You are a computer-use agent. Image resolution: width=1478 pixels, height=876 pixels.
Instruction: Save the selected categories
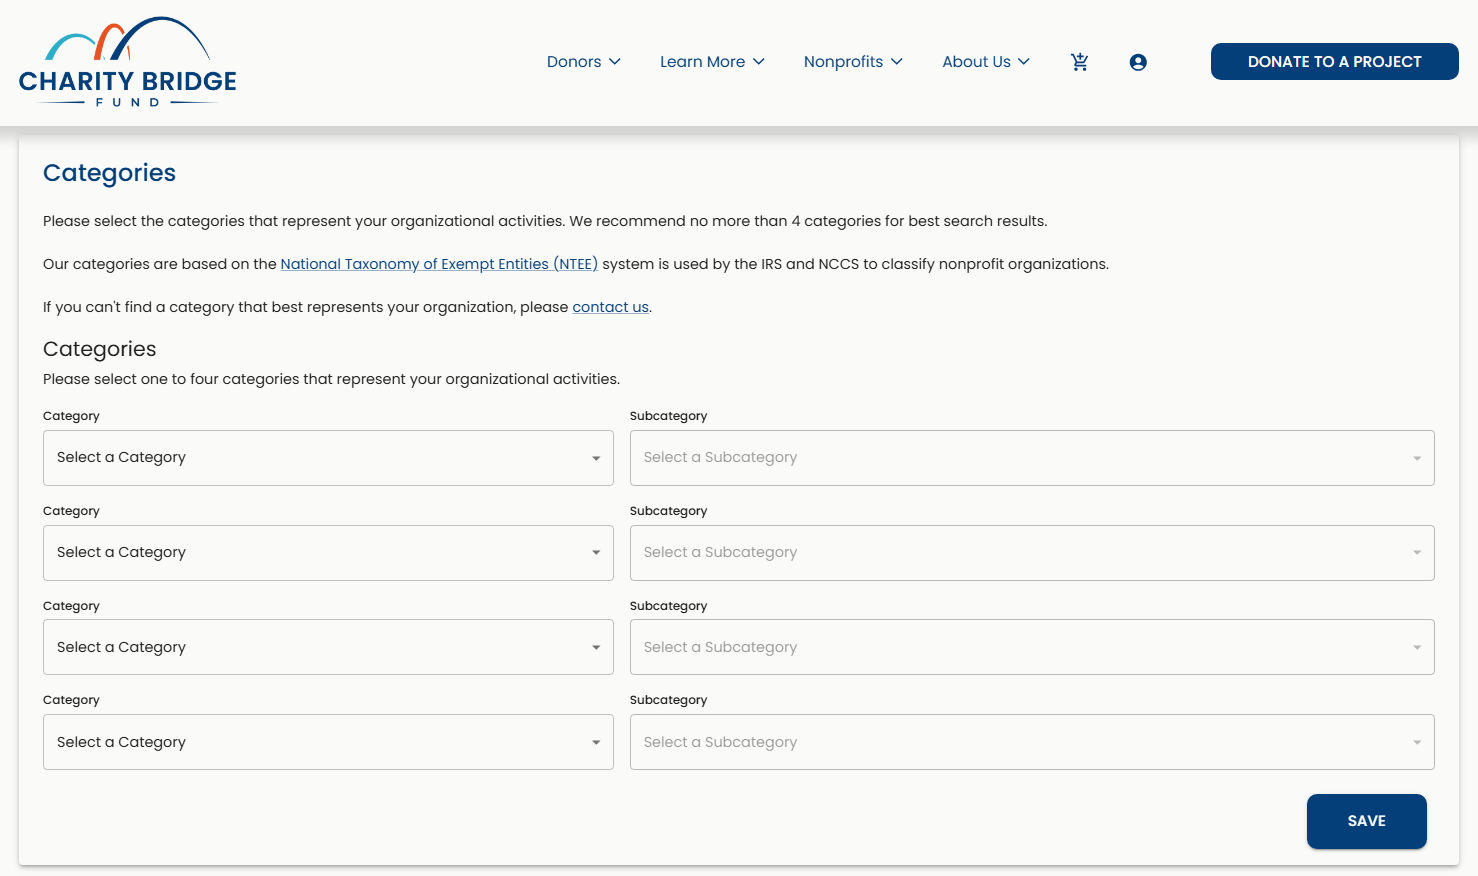pyautogui.click(x=1366, y=821)
